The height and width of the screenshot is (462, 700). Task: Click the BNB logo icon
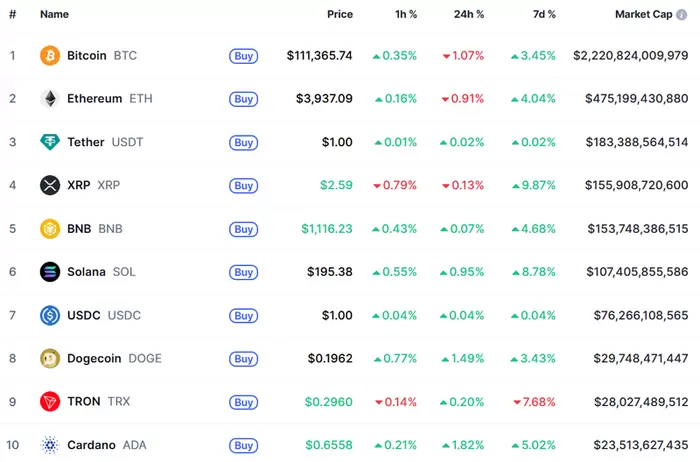pos(50,229)
